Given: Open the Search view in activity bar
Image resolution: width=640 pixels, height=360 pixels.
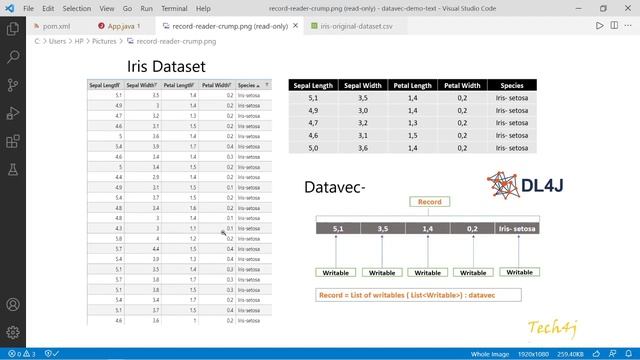Looking at the screenshot, I should pyautogui.click(x=13, y=57).
